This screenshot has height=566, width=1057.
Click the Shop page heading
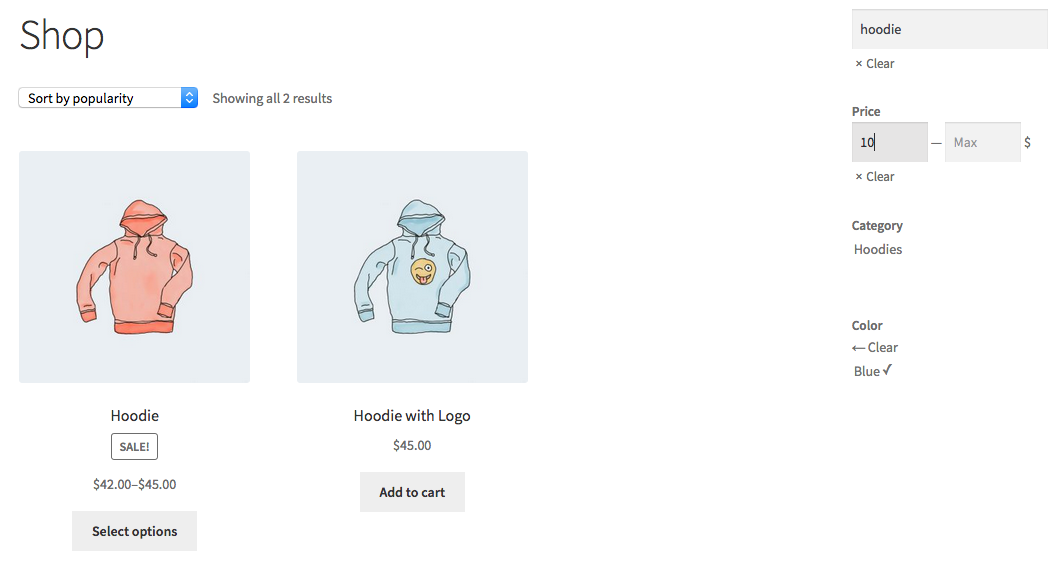coord(62,35)
